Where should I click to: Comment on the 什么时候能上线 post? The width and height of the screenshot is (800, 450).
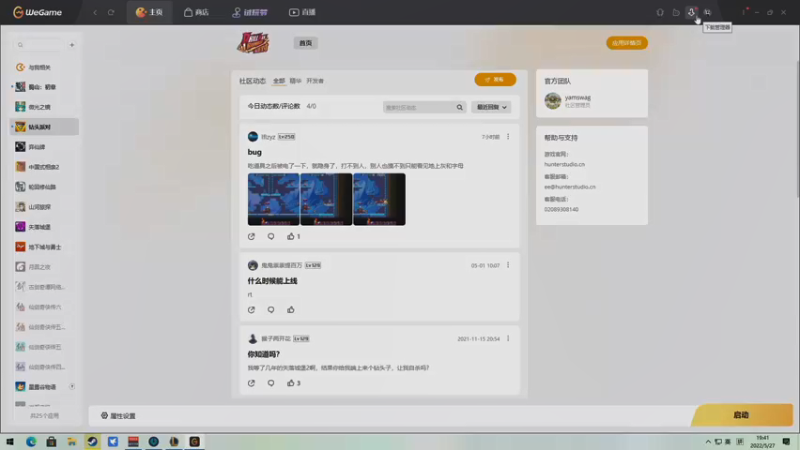pos(271,310)
